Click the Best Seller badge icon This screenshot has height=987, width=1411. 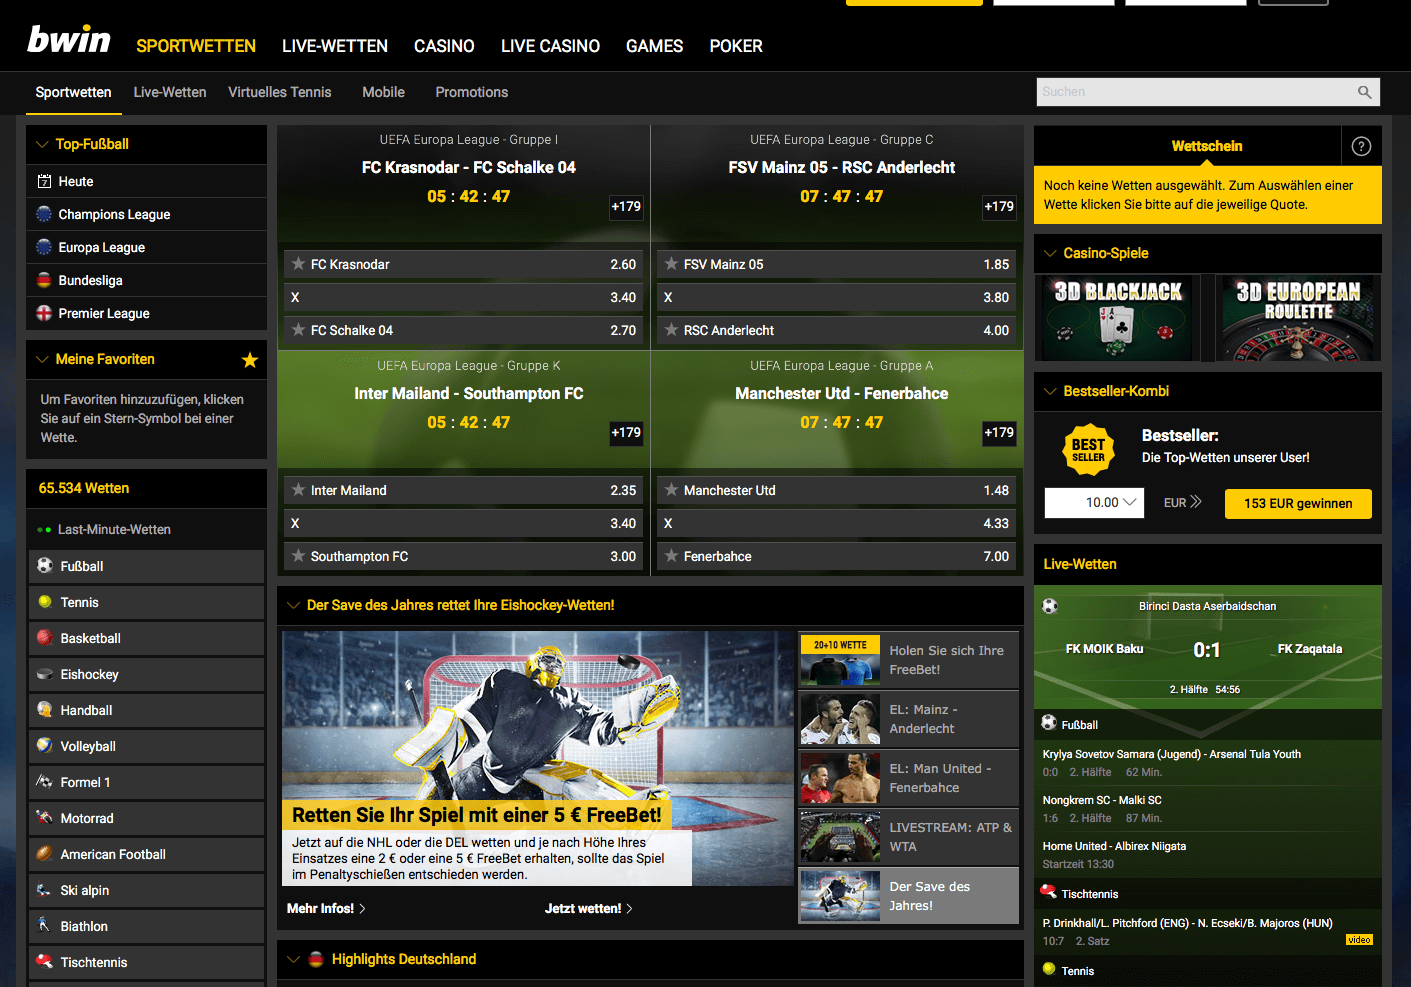tap(1088, 450)
